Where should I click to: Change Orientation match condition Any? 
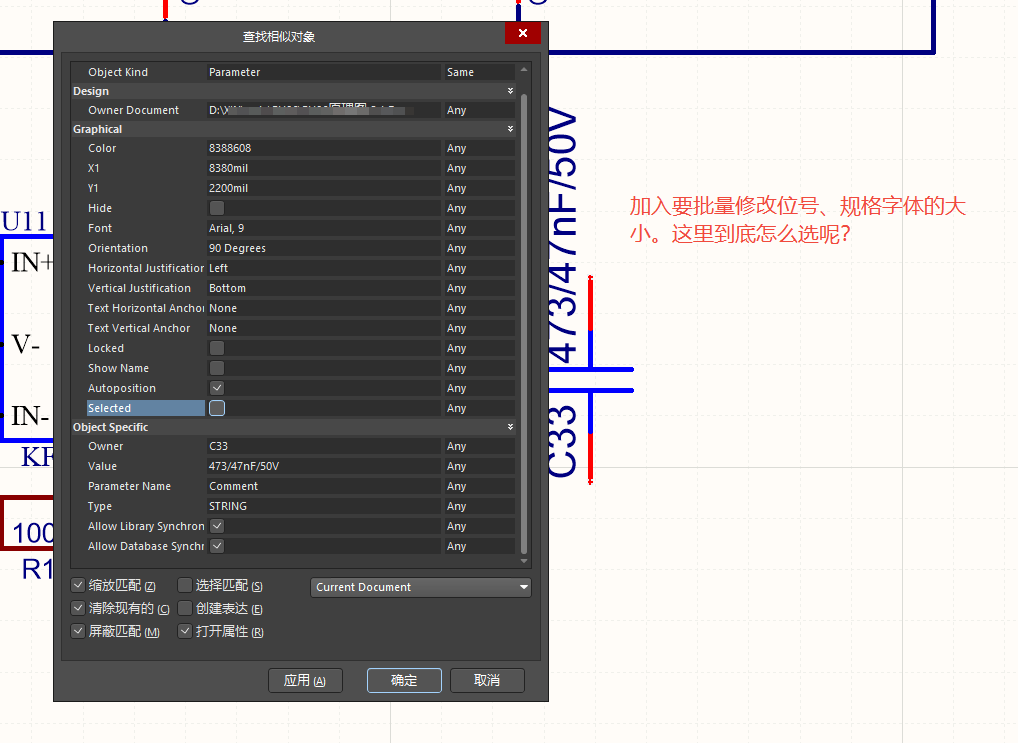click(479, 248)
